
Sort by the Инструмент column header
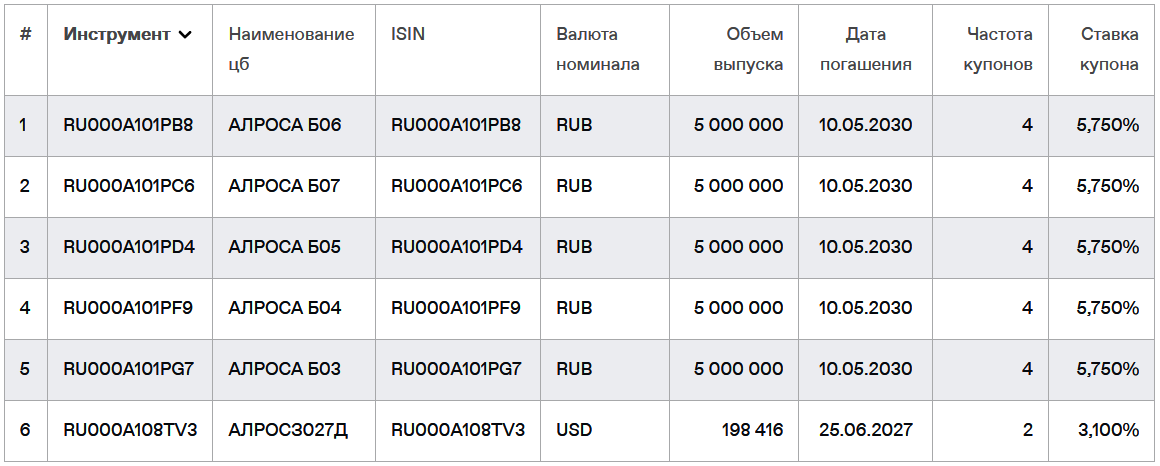pos(117,34)
